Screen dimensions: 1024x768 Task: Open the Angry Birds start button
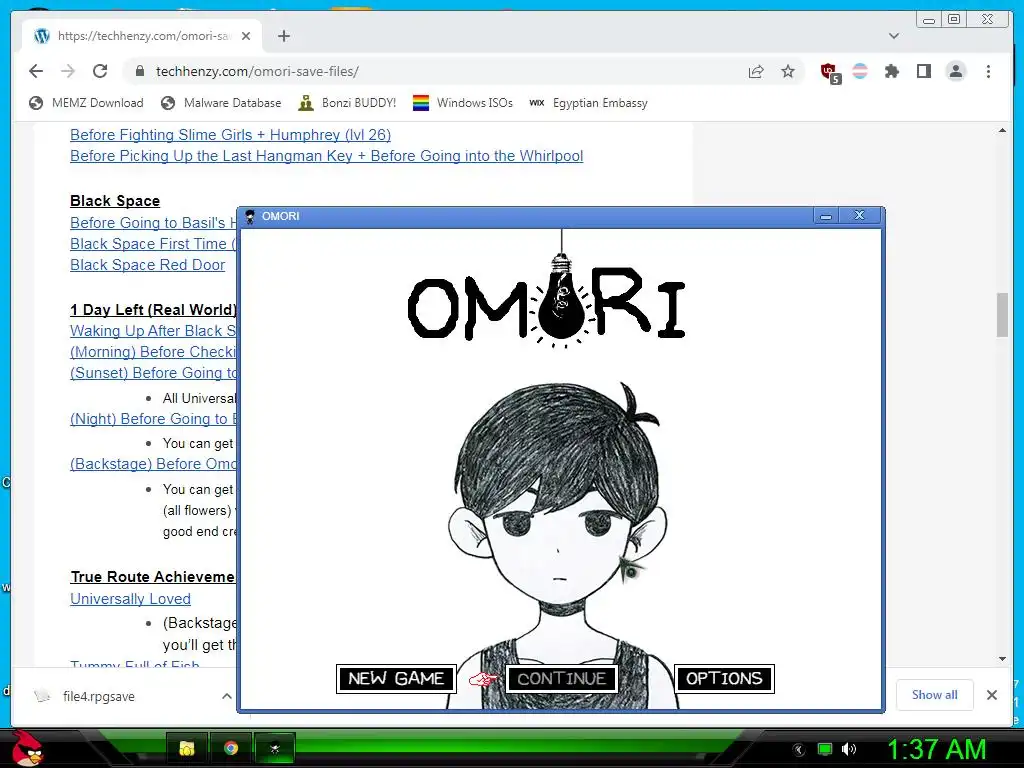click(x=27, y=748)
